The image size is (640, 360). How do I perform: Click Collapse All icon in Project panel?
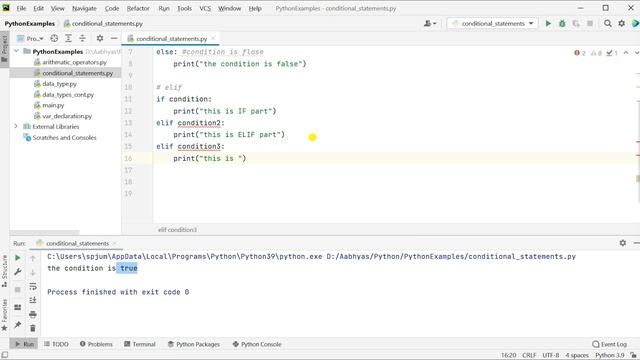pos(82,38)
